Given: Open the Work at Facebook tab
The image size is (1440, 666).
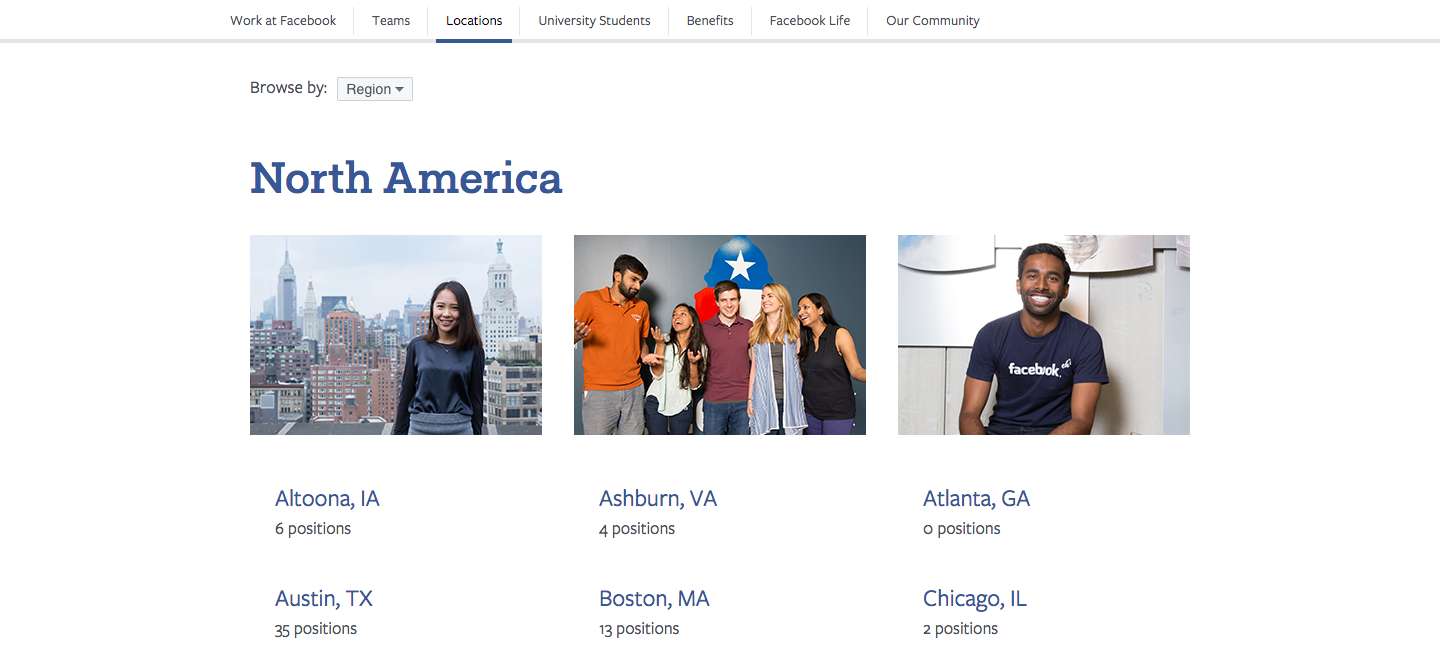Looking at the screenshot, I should [x=283, y=20].
